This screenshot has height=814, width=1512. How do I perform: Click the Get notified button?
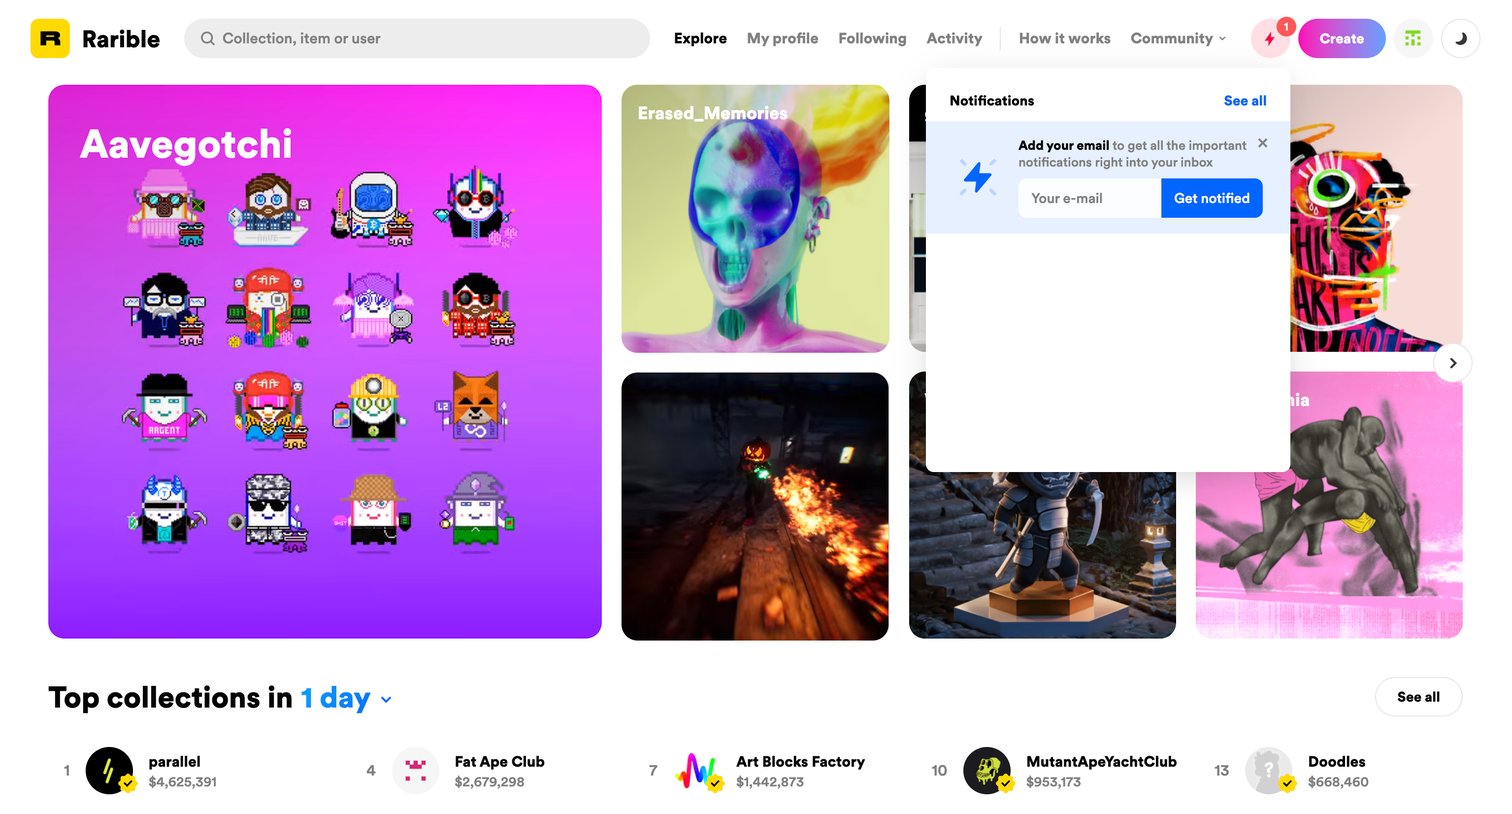coord(1211,198)
